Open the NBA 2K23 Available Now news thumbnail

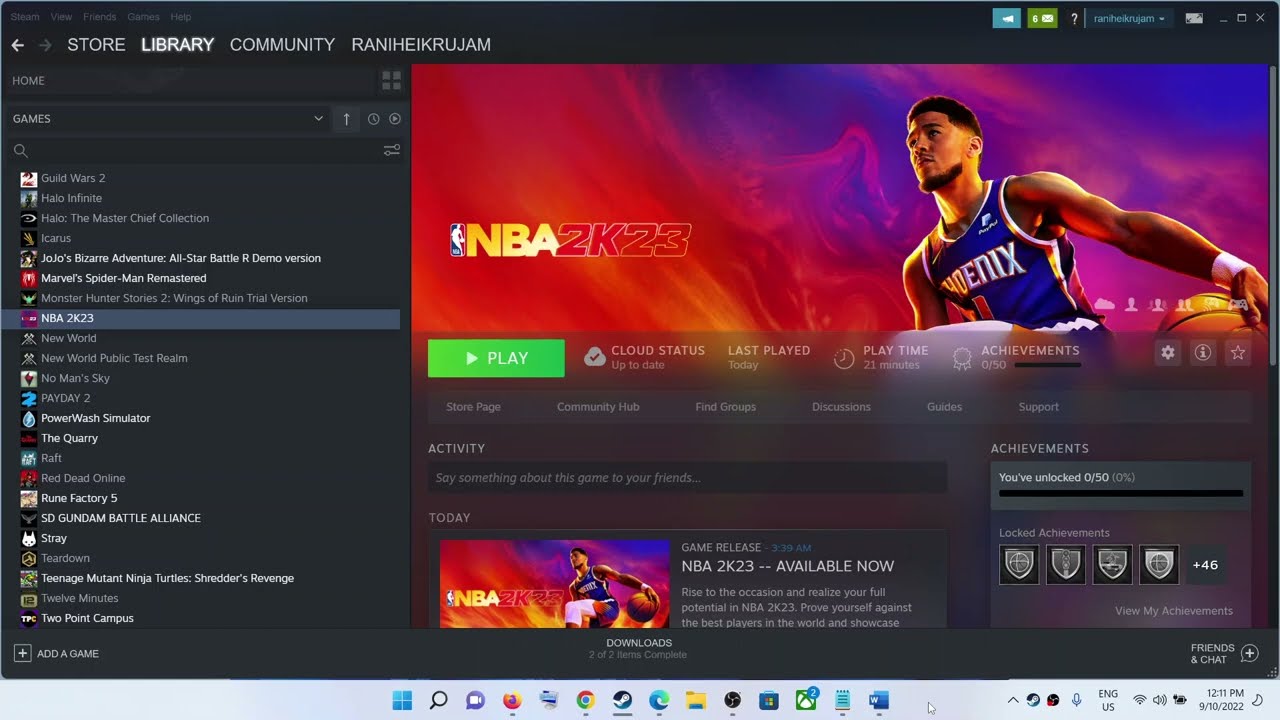tap(555, 584)
